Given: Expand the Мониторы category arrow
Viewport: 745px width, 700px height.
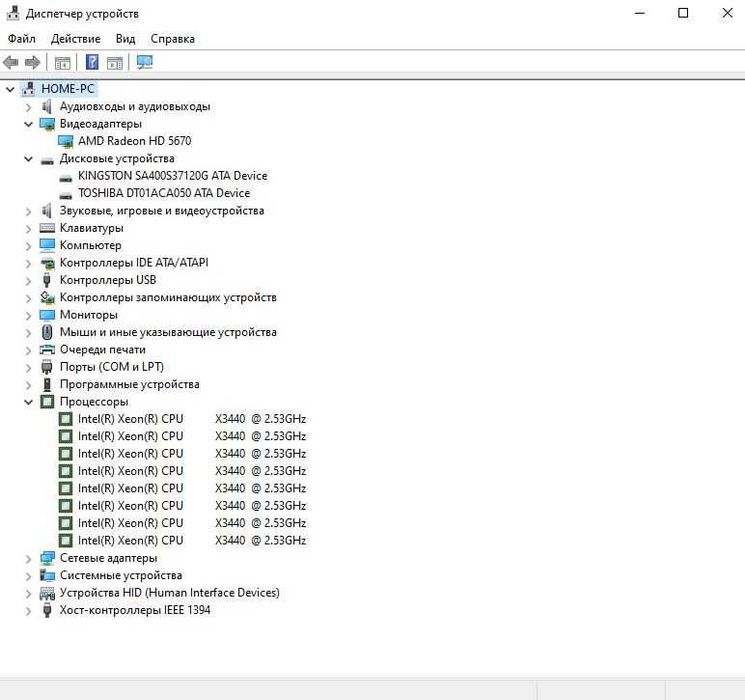Looking at the screenshot, I should pyautogui.click(x=29, y=316).
